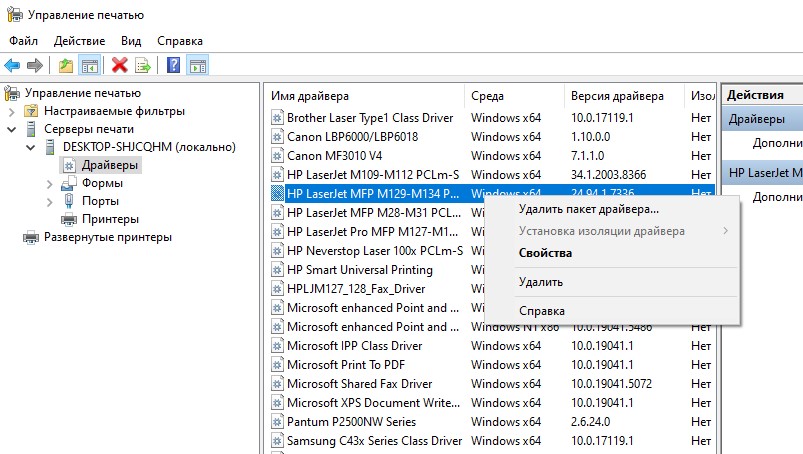Click the HPLJM127_128_Fax_Driver row icon
This screenshot has width=803, height=454.
pyautogui.click(x=277, y=289)
